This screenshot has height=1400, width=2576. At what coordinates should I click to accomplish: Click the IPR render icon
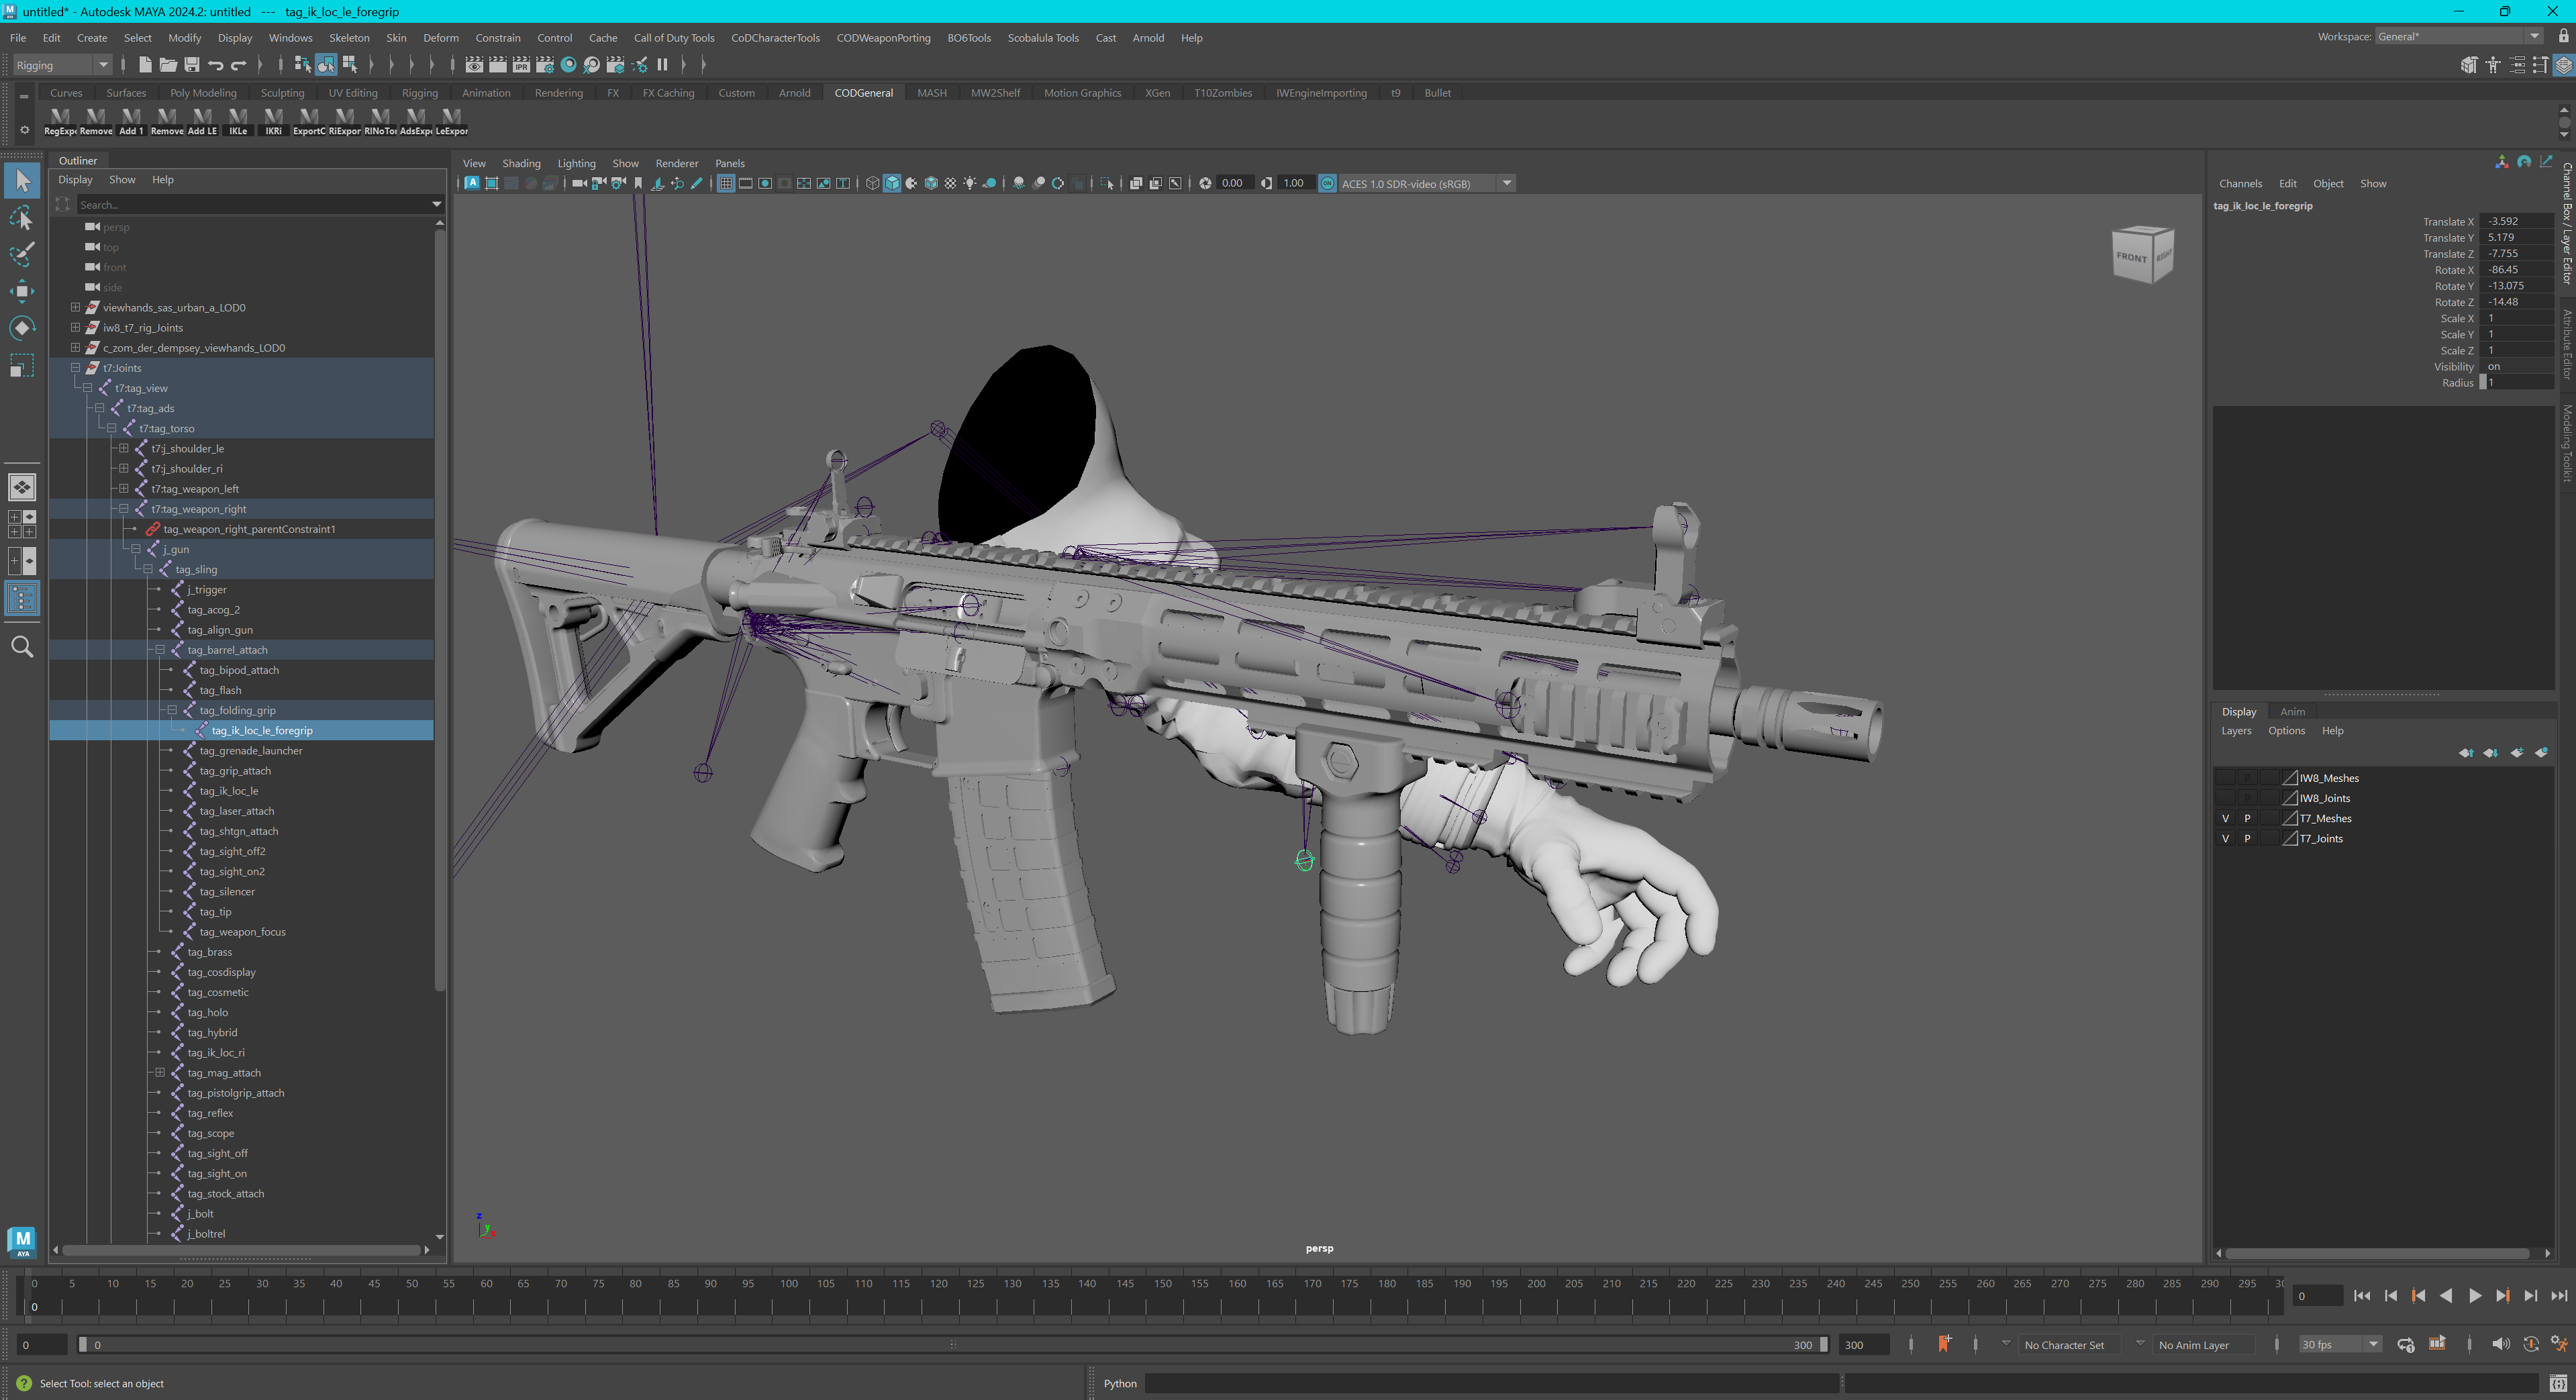click(x=521, y=65)
